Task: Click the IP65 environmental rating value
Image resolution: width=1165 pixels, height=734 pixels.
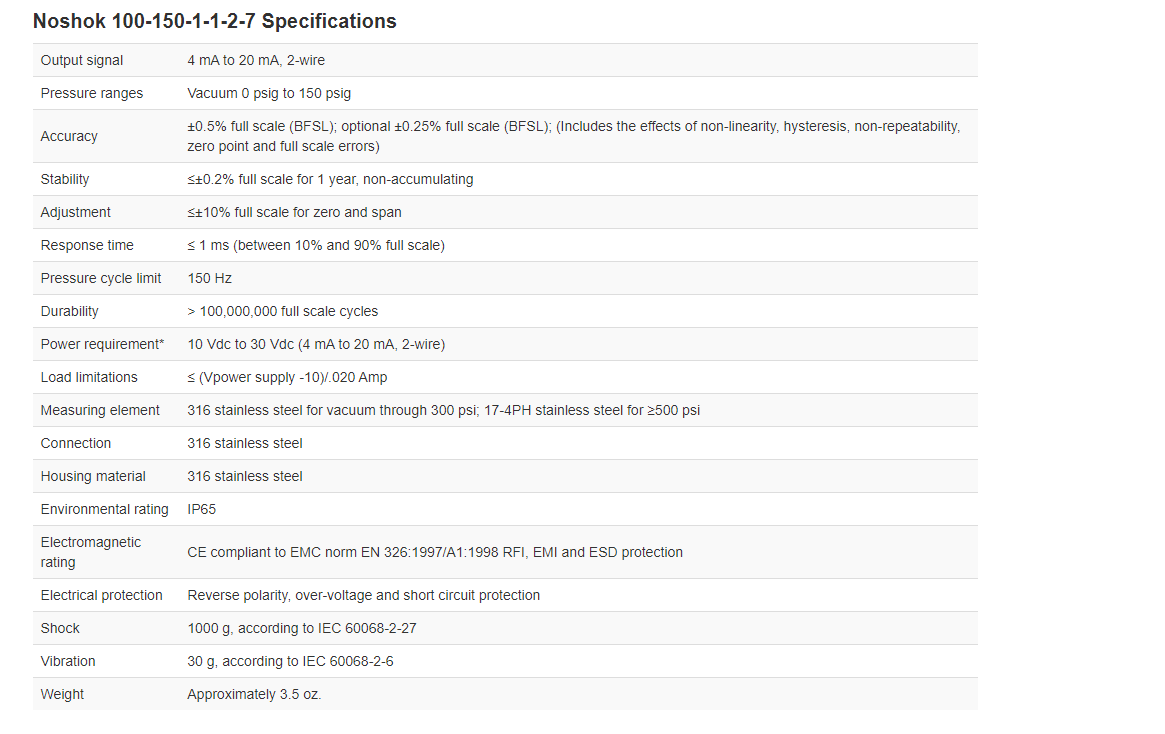Action: coord(201,510)
